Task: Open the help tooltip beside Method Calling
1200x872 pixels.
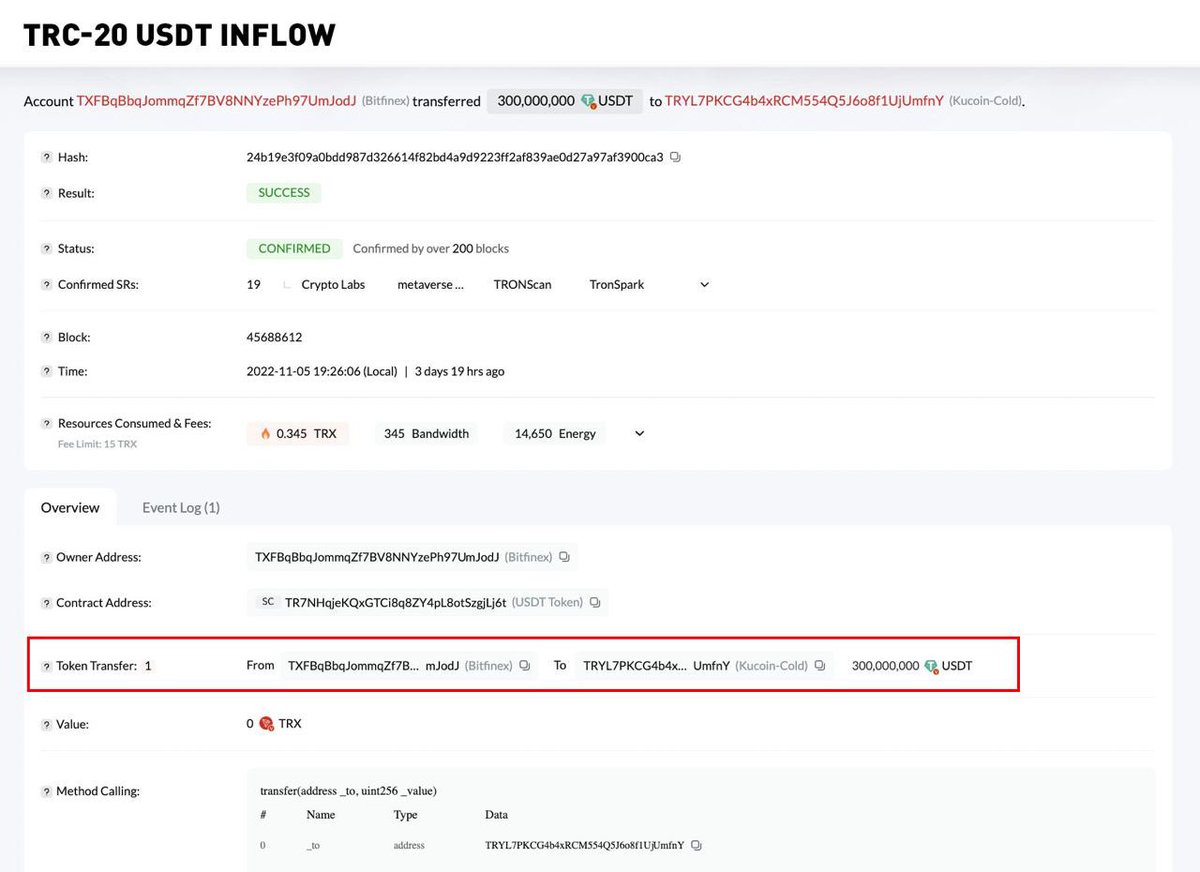Action: click(46, 790)
